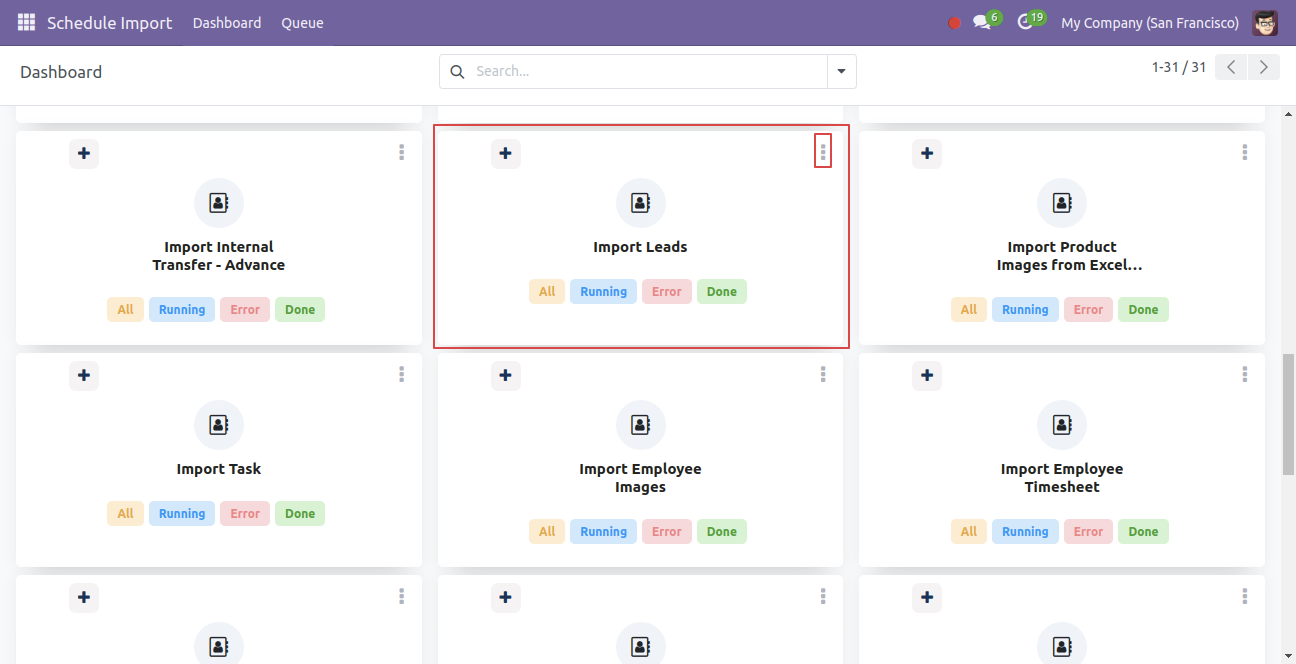Click Error filter on Import Leads card
Screen dimensions: 1296x664
pyautogui.click(x=667, y=292)
